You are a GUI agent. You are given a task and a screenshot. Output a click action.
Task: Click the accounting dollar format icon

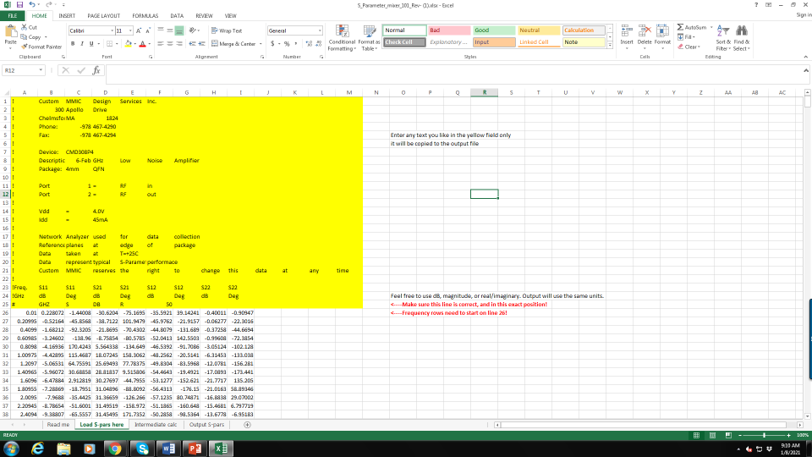tap(272, 44)
